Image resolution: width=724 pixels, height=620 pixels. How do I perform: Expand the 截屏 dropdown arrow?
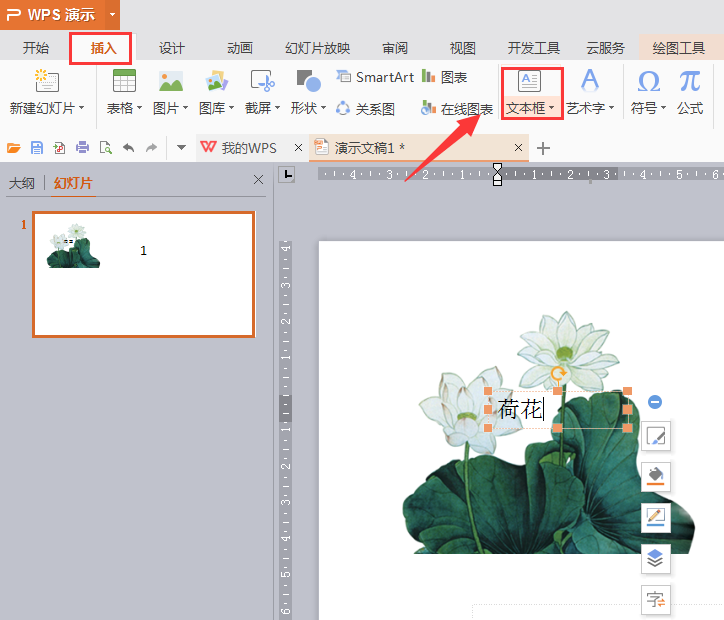click(x=278, y=108)
